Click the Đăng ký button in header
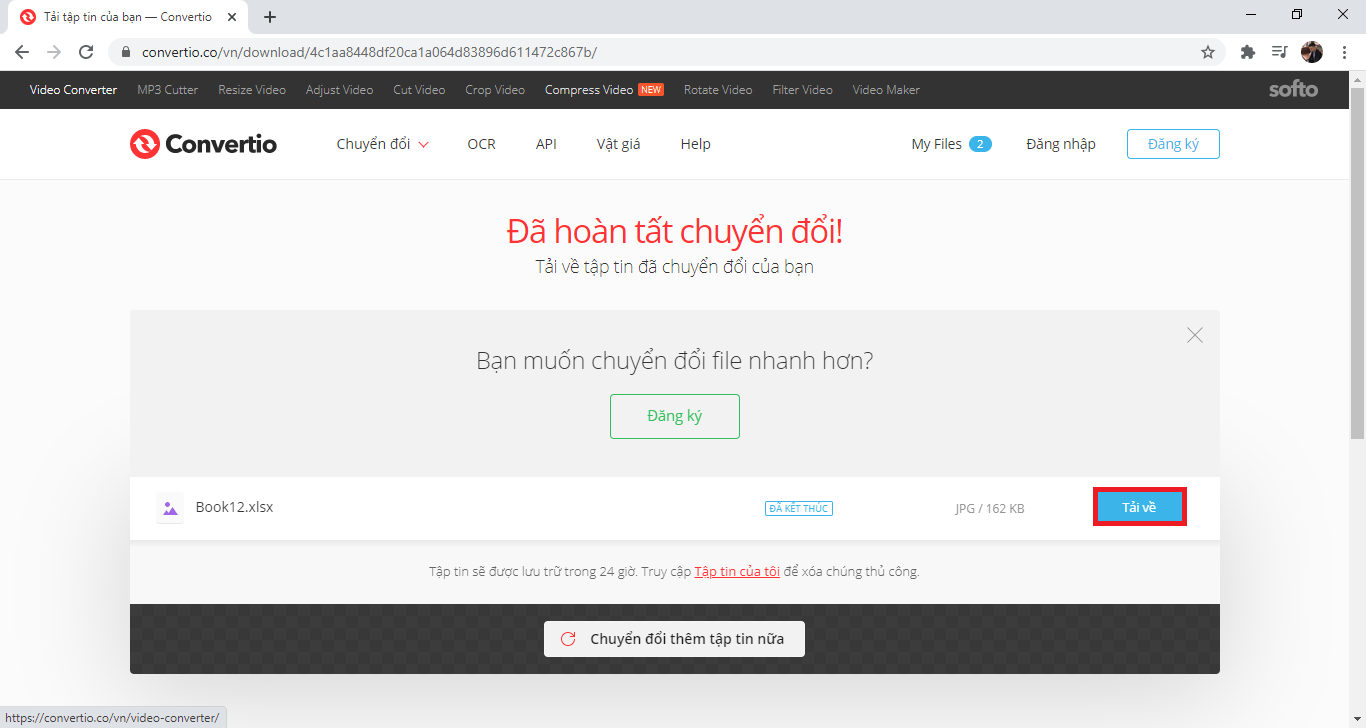The height and width of the screenshot is (728, 1366). click(1173, 144)
